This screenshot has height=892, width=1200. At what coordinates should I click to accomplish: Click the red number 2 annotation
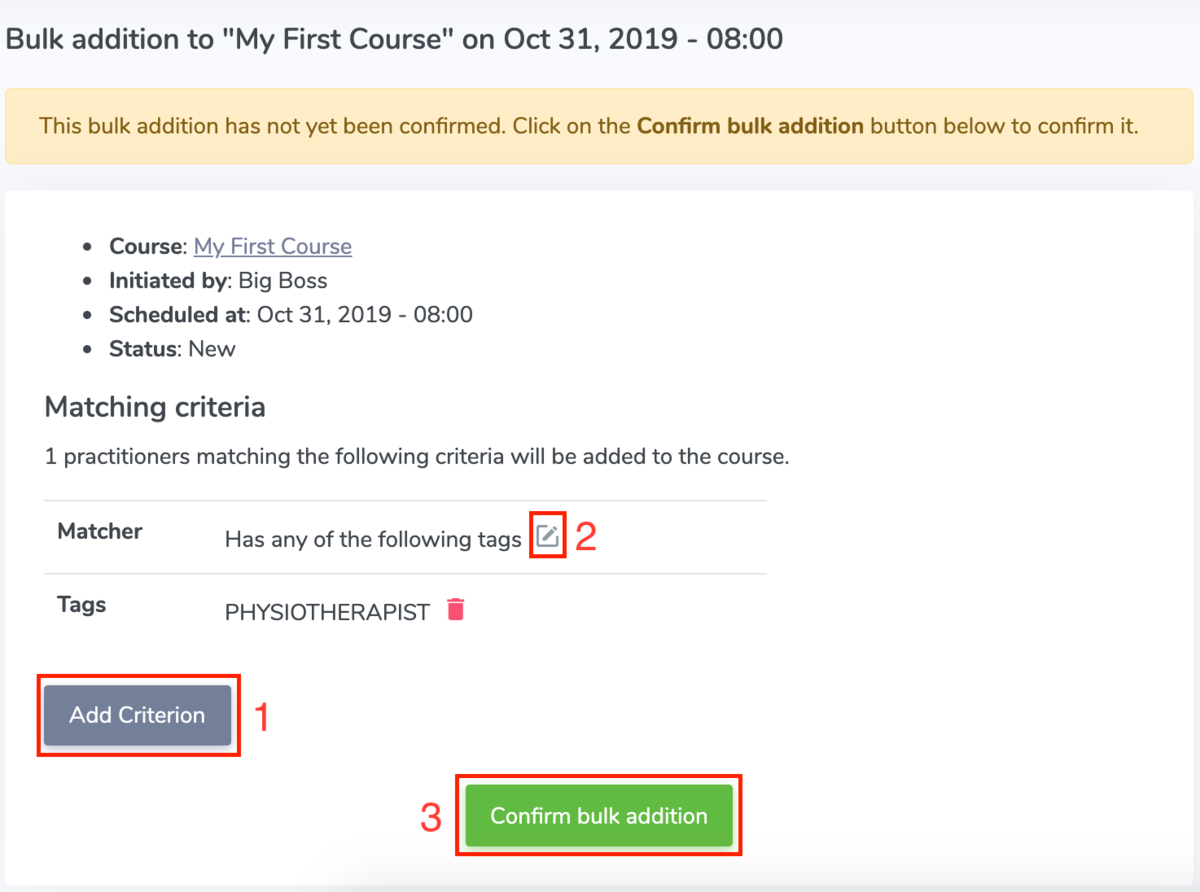(x=586, y=538)
